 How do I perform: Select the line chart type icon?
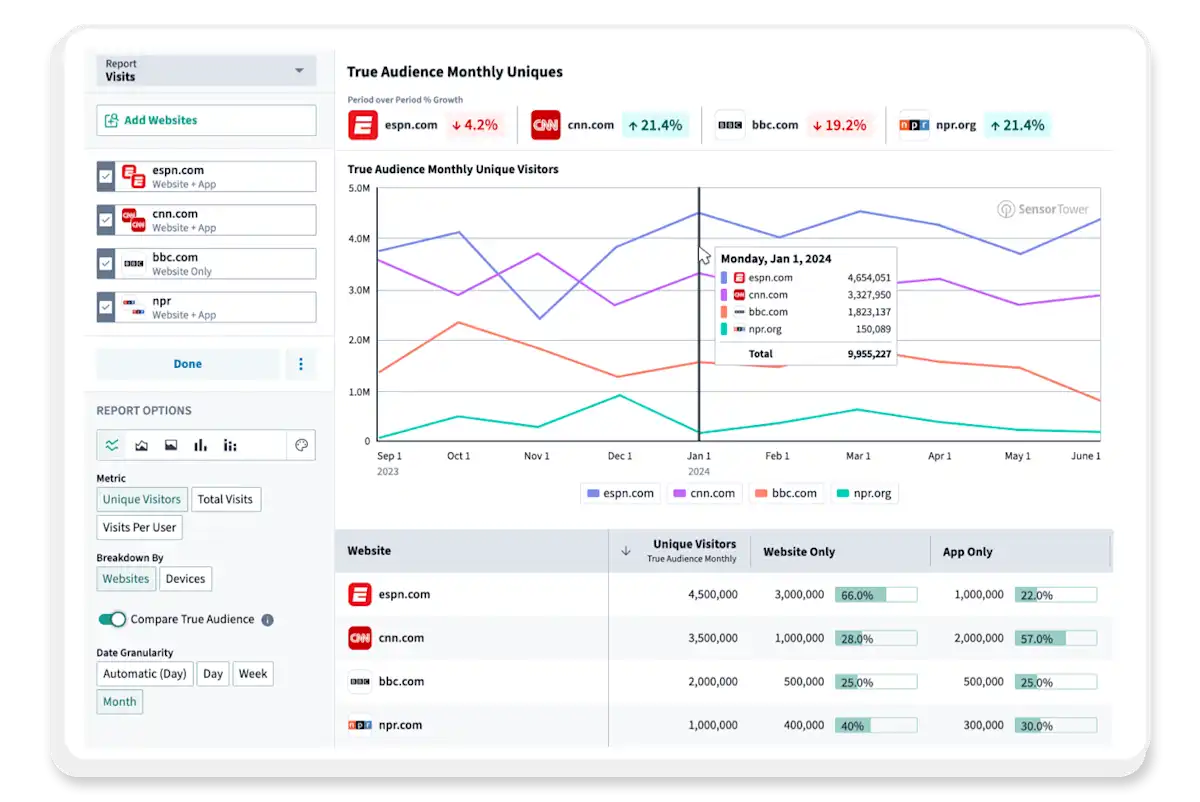point(112,445)
